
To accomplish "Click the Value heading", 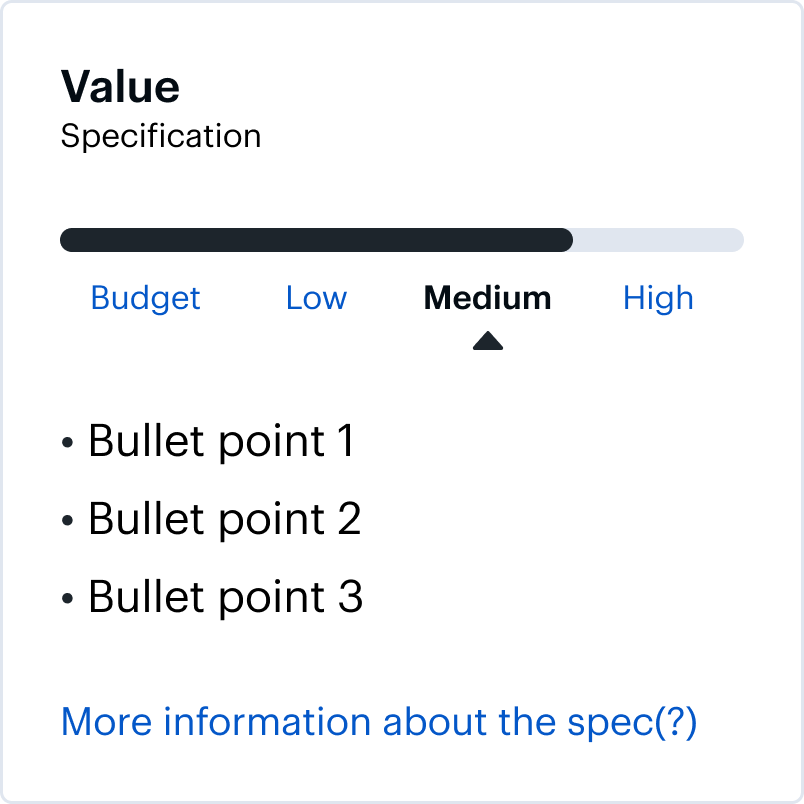I will click(x=120, y=87).
